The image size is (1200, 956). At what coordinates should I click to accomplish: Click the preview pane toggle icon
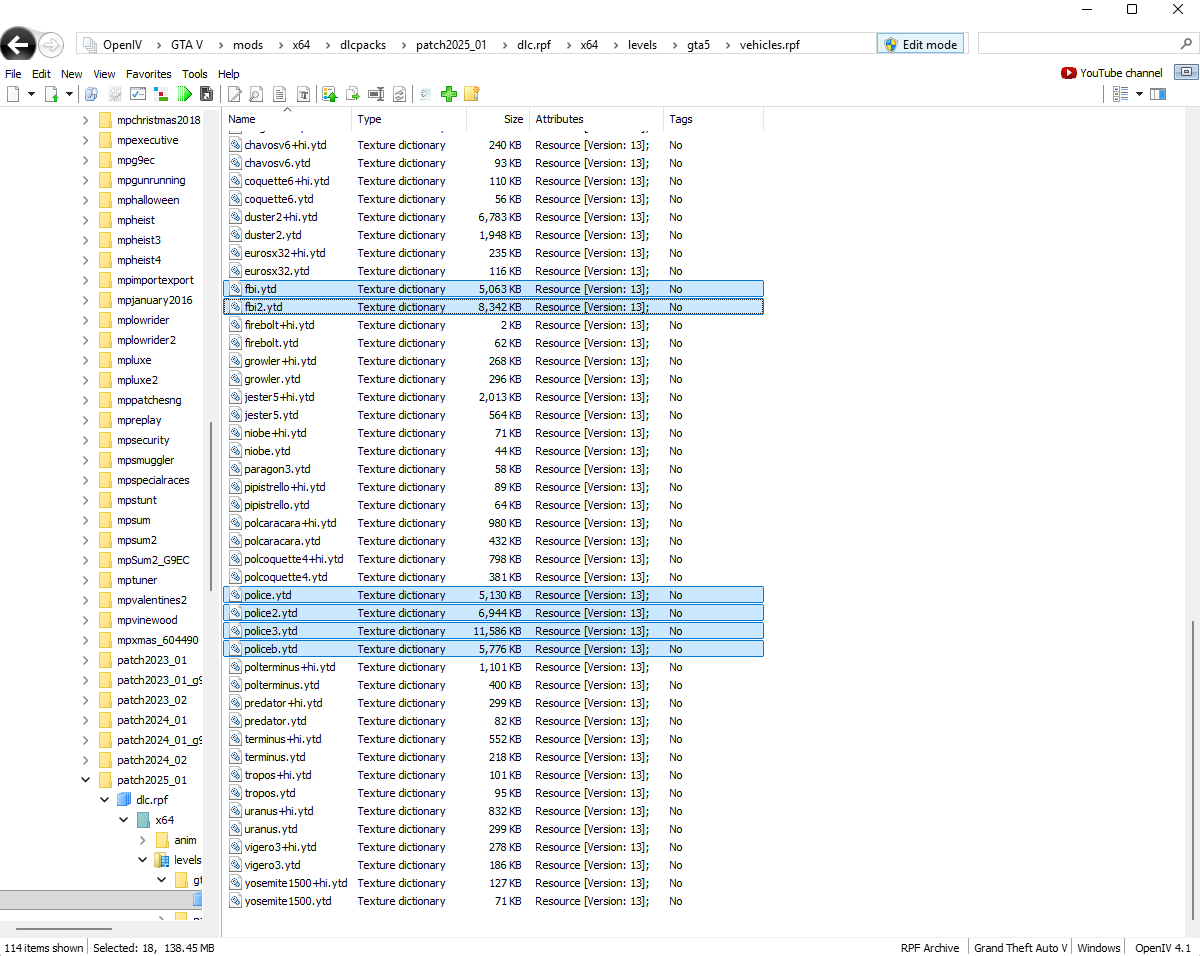1158,94
